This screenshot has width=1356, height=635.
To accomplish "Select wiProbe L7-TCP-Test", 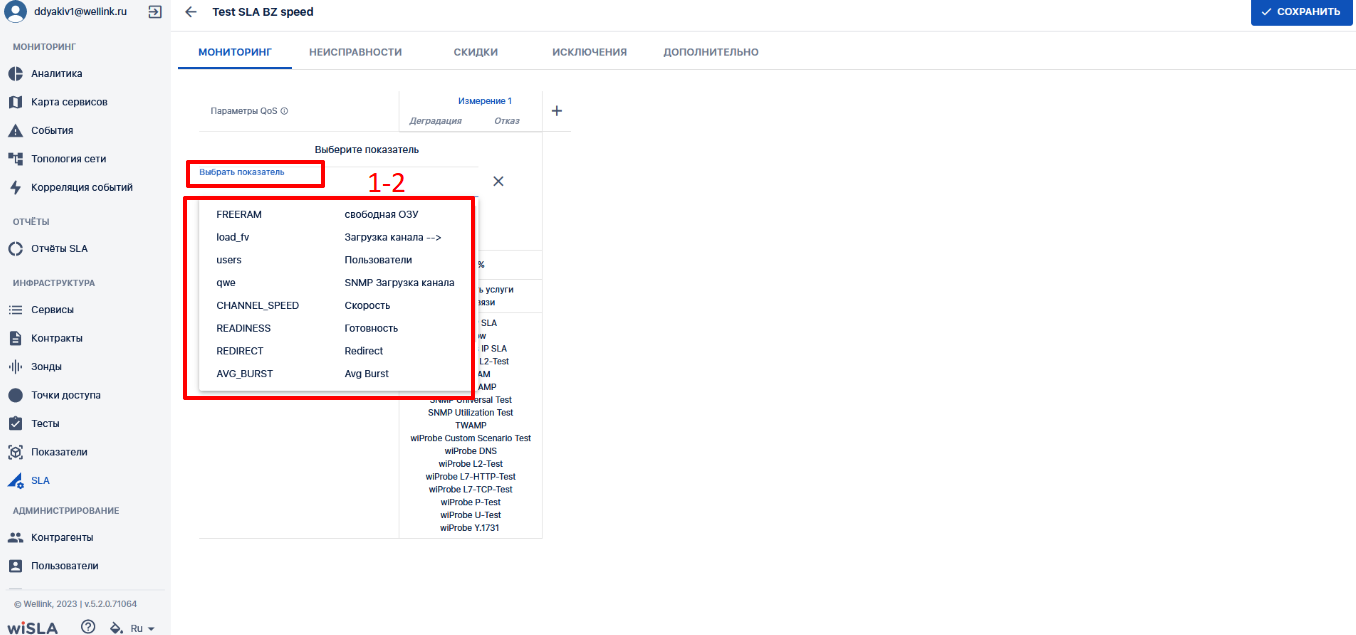I will pyautogui.click(x=470, y=489).
